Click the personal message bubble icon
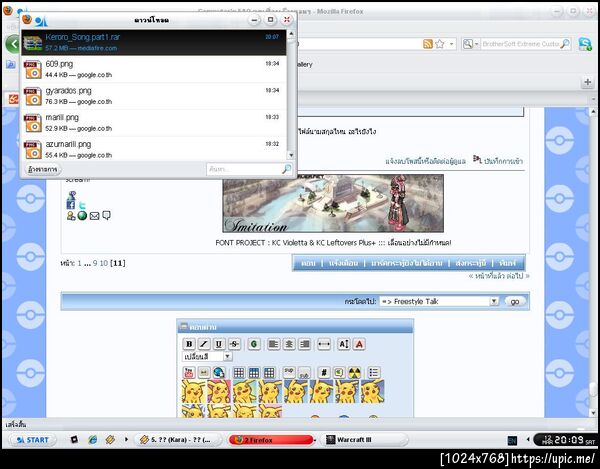This screenshot has height=469, width=600. click(106, 216)
